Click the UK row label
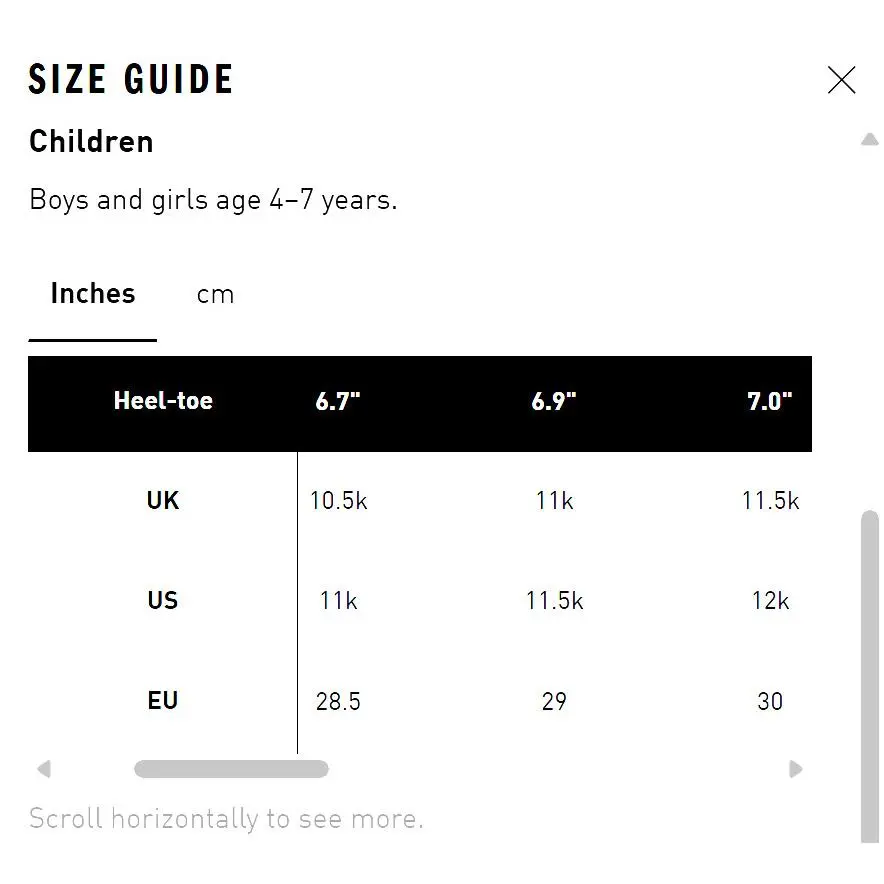Image resolution: width=884 pixels, height=884 pixels. (x=162, y=501)
